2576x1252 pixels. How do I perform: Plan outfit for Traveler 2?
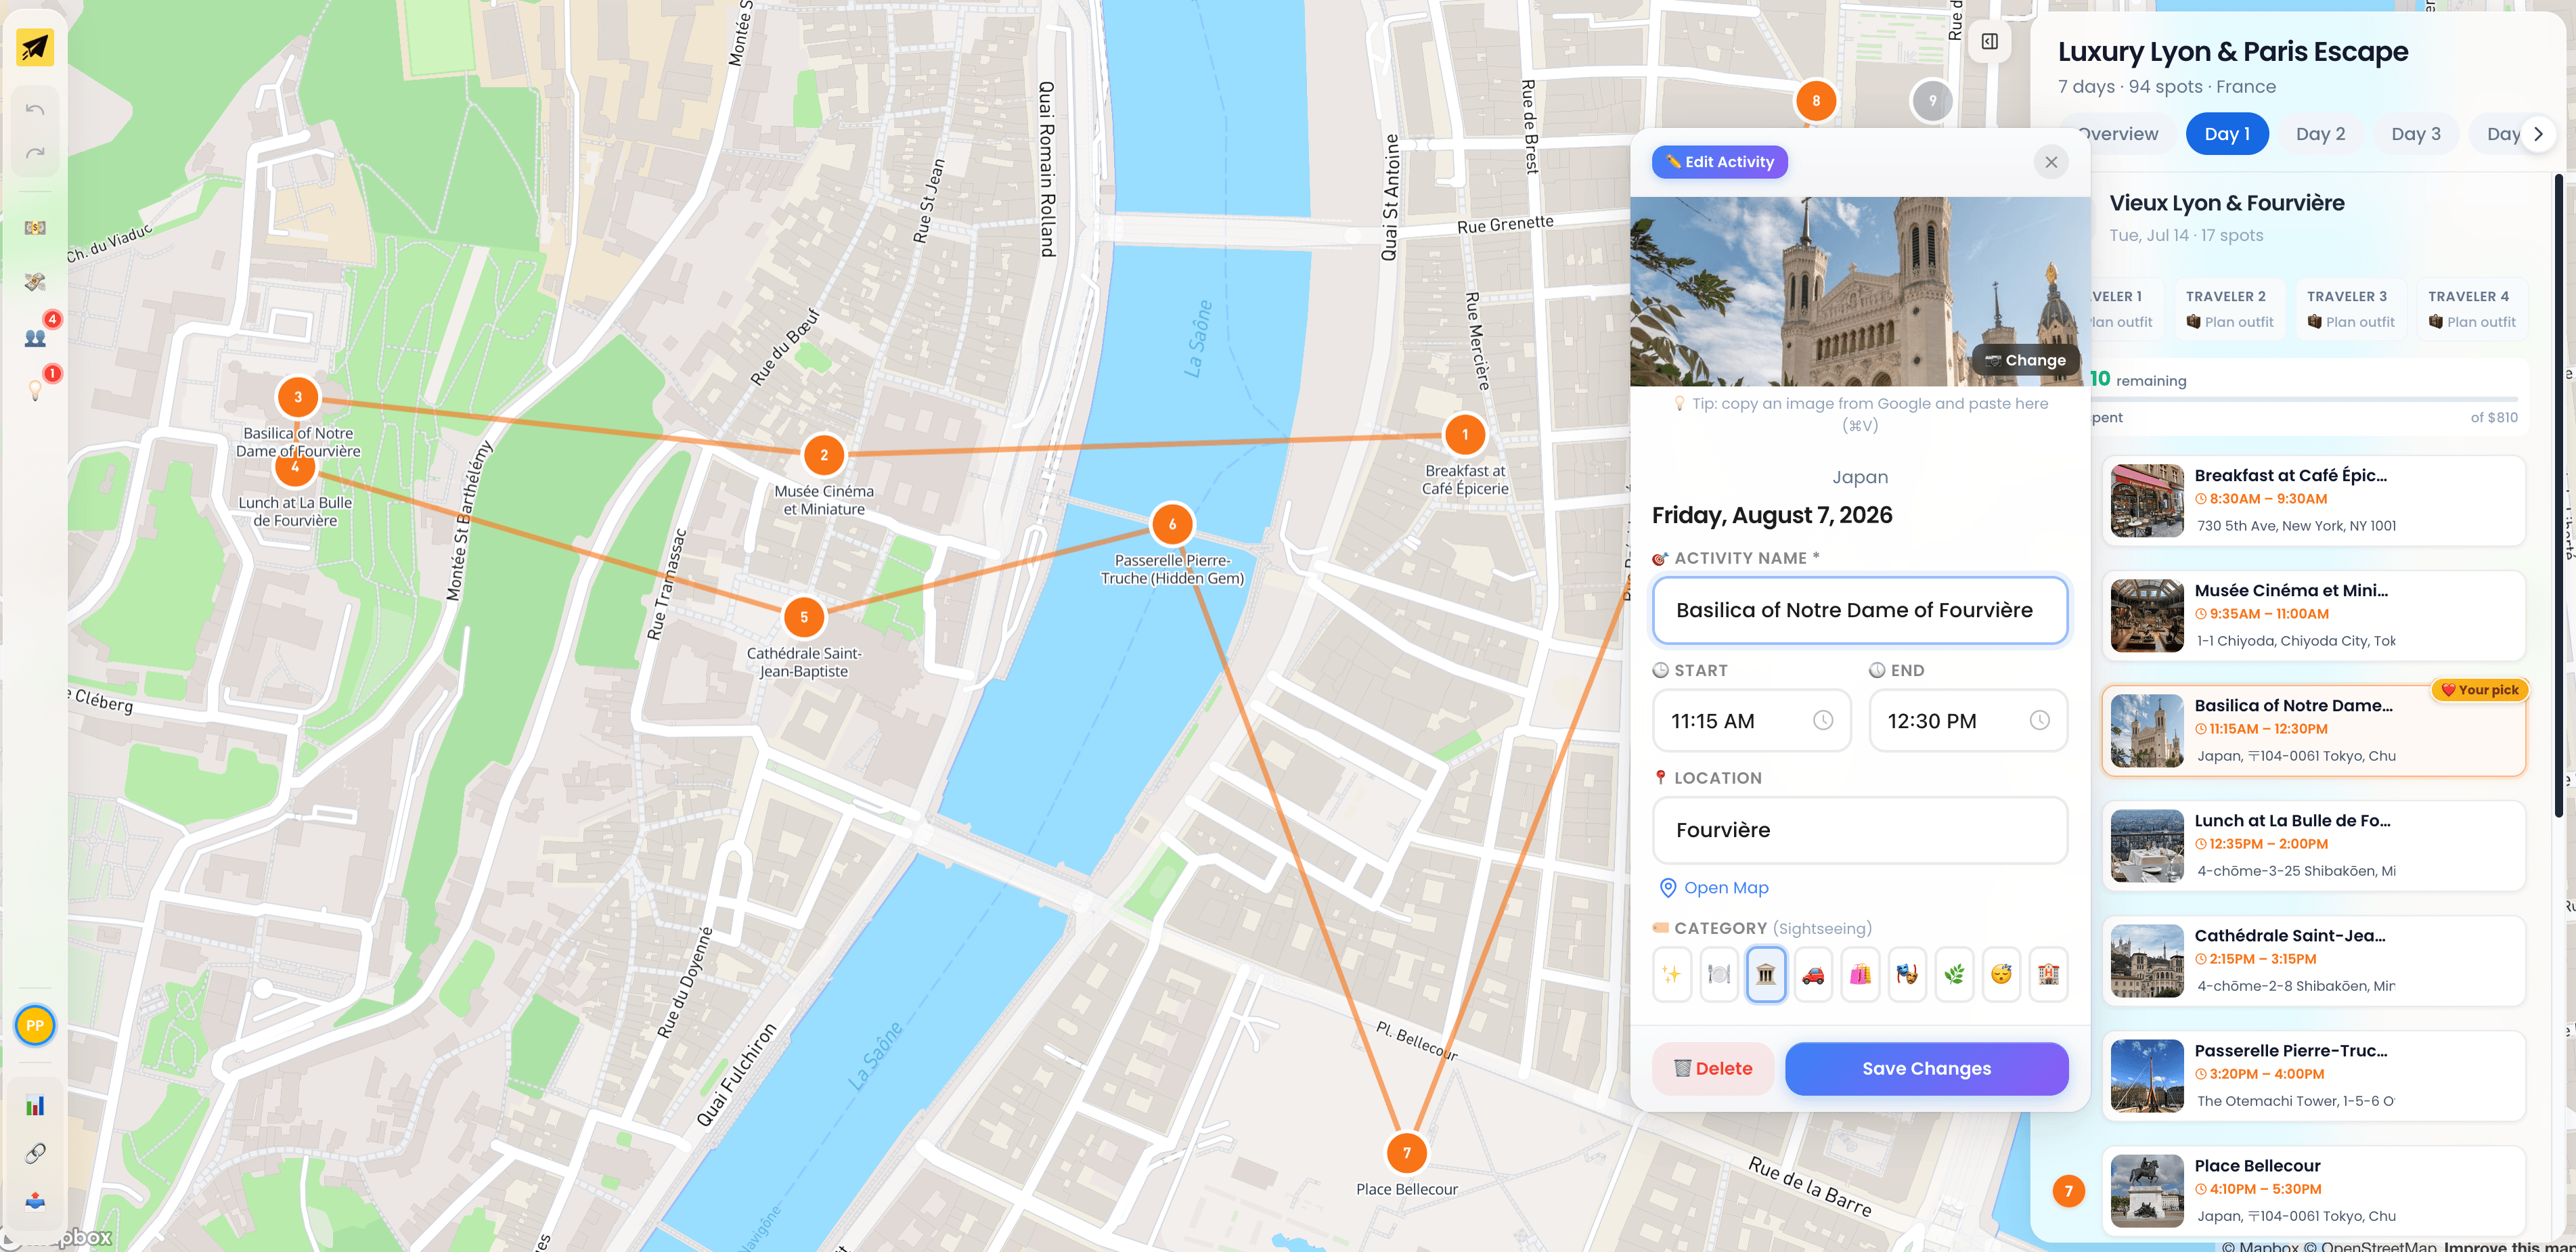point(2229,322)
